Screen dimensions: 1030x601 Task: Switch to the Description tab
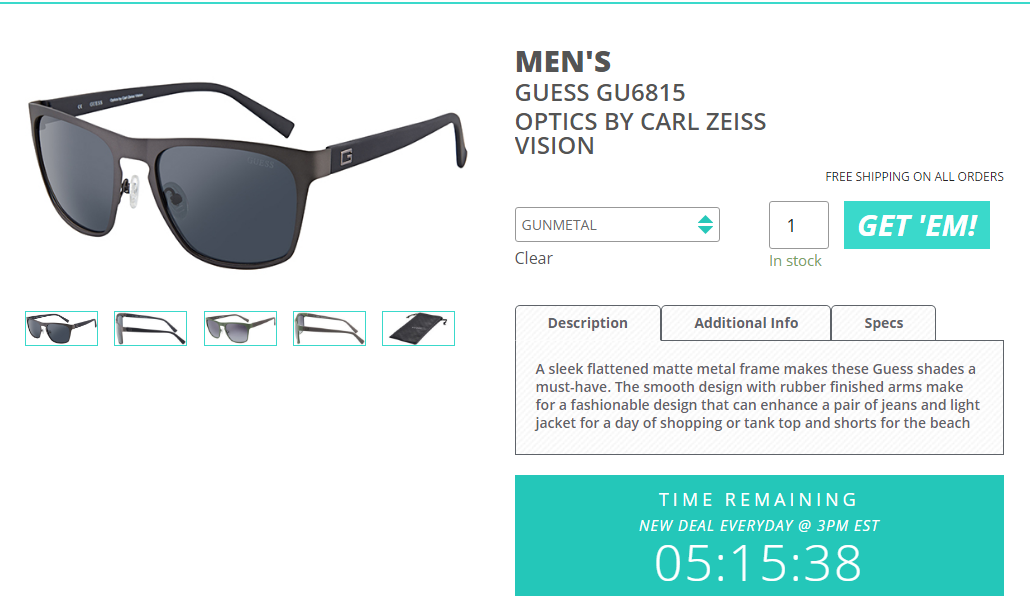(588, 323)
